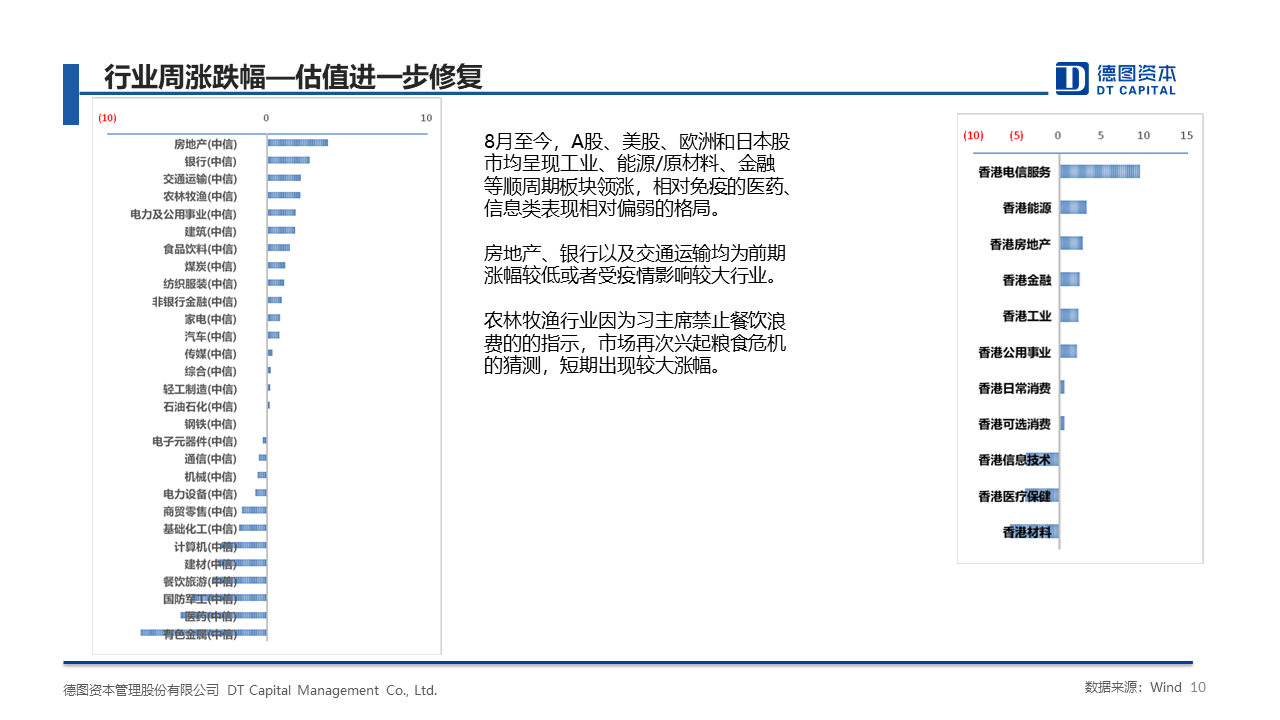Screen dimensions: 1280x720
Task: Click the 食品饮料(中信) chart label
Action: (200, 249)
